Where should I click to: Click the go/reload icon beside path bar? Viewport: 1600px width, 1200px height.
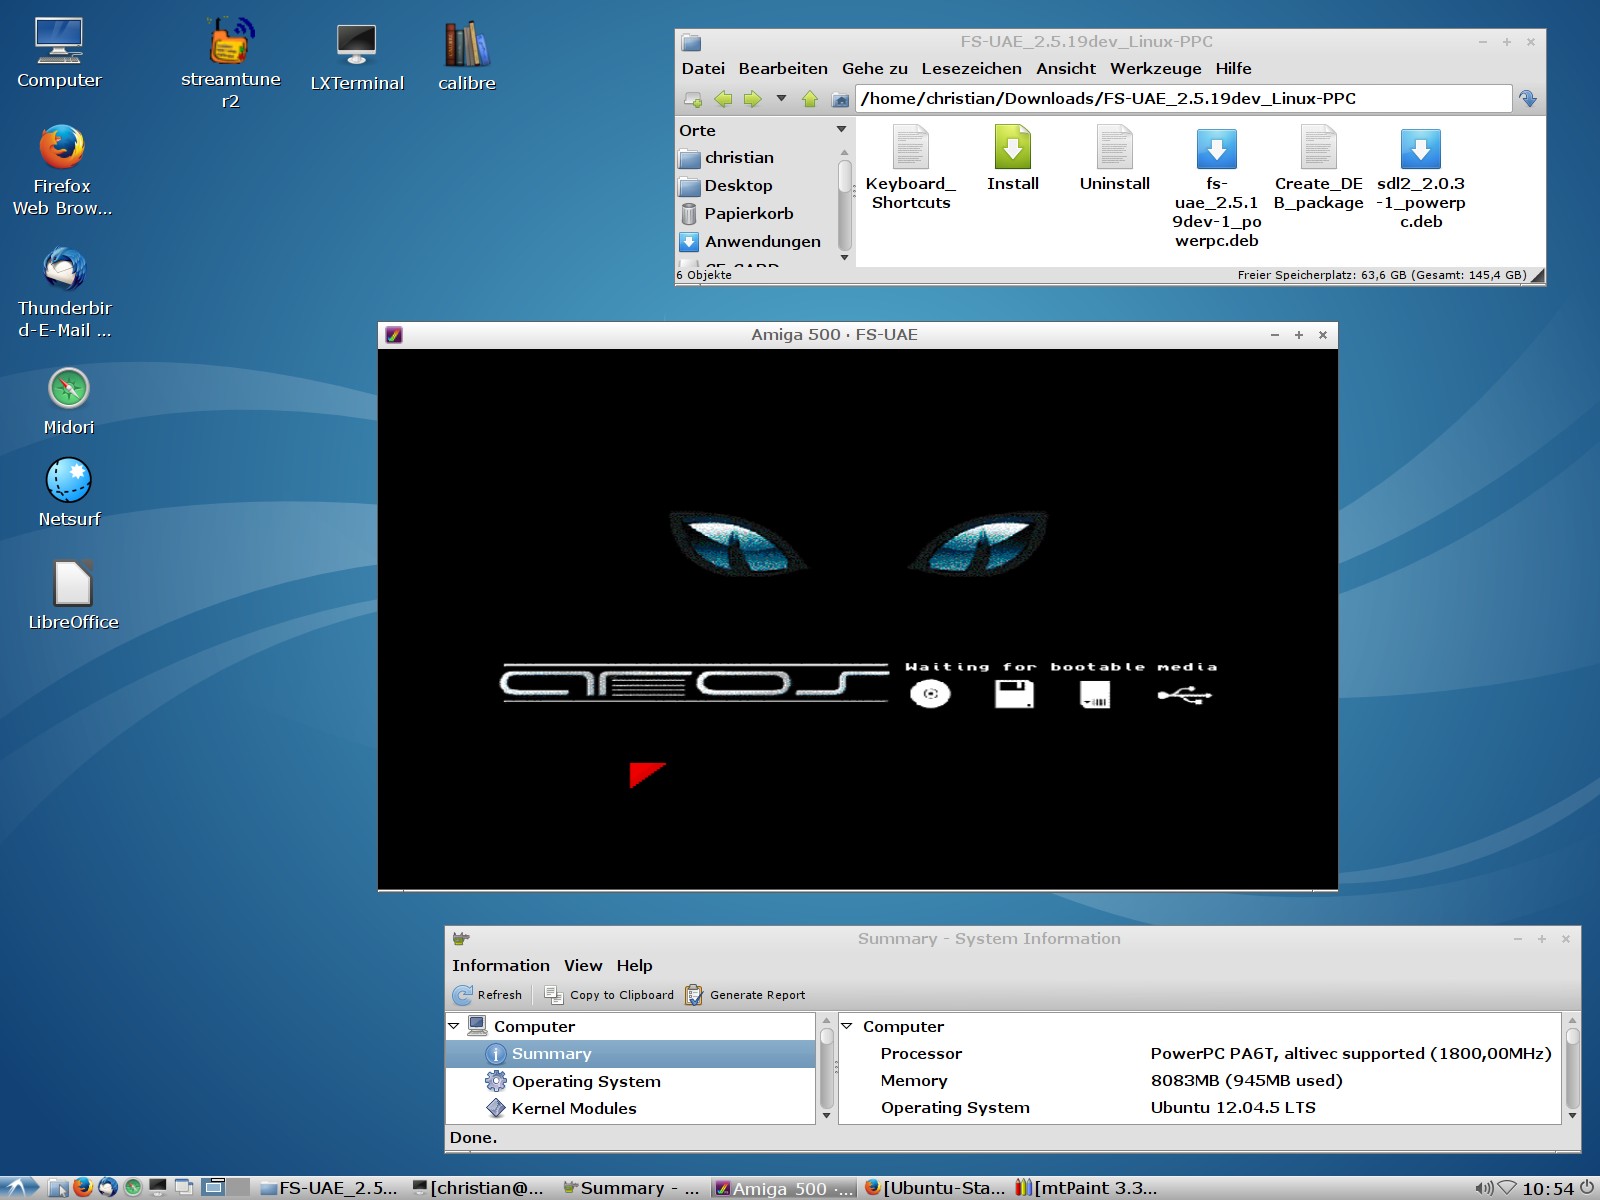click(x=1527, y=99)
